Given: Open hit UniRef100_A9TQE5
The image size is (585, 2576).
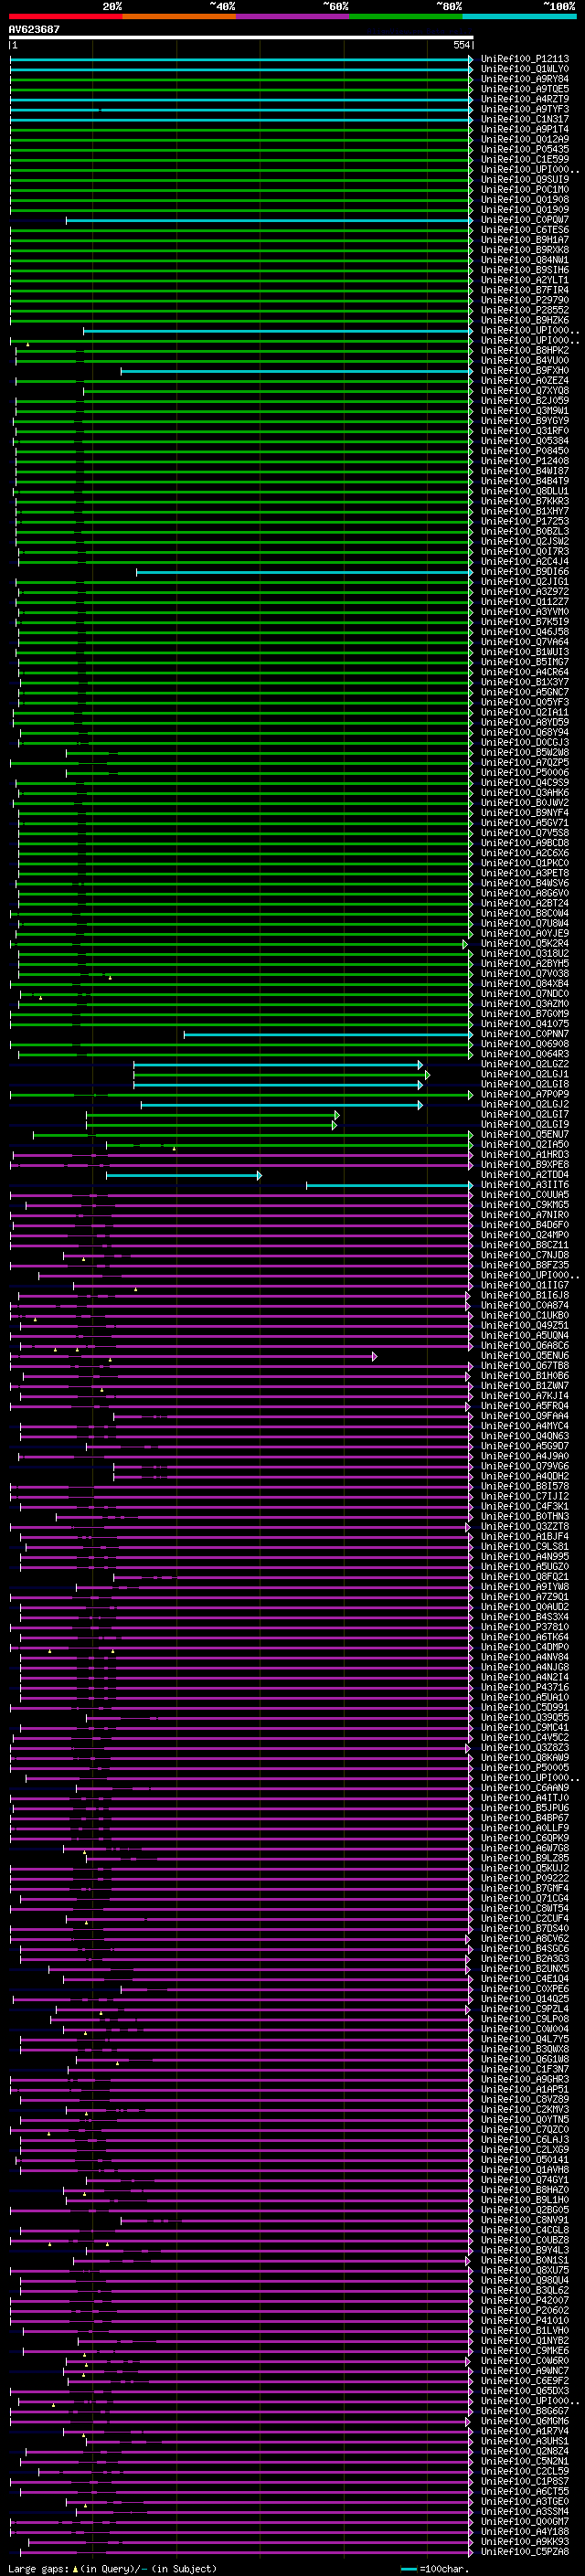Looking at the screenshot, I should pyautogui.click(x=525, y=89).
